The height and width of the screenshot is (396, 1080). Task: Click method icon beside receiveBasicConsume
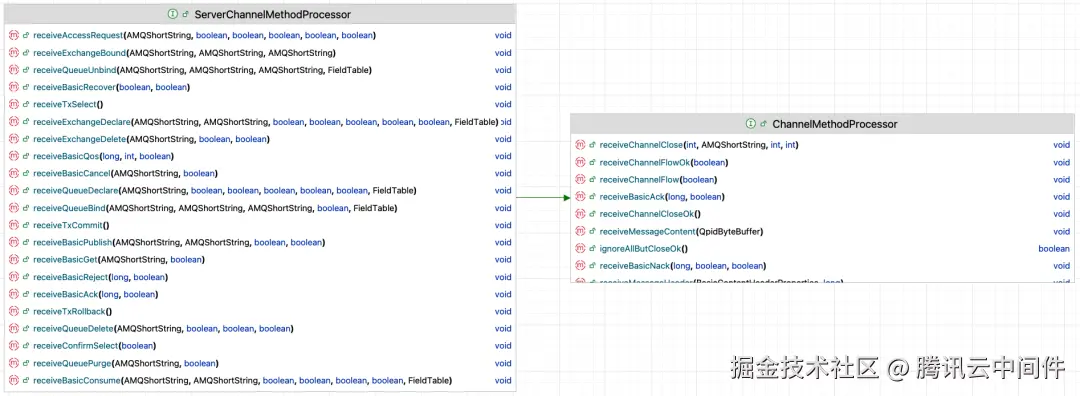point(14,379)
